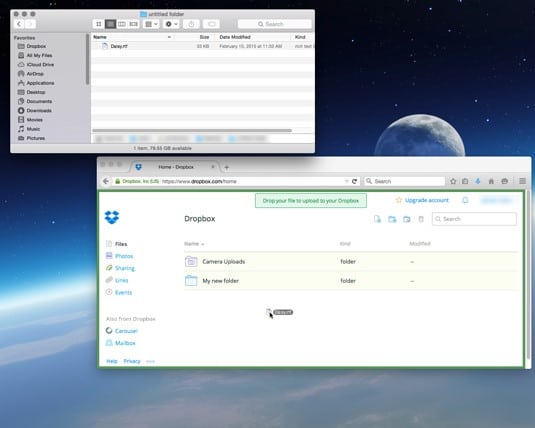Switch Finder to icon view
The height and width of the screenshot is (428, 535).
click(x=99, y=24)
